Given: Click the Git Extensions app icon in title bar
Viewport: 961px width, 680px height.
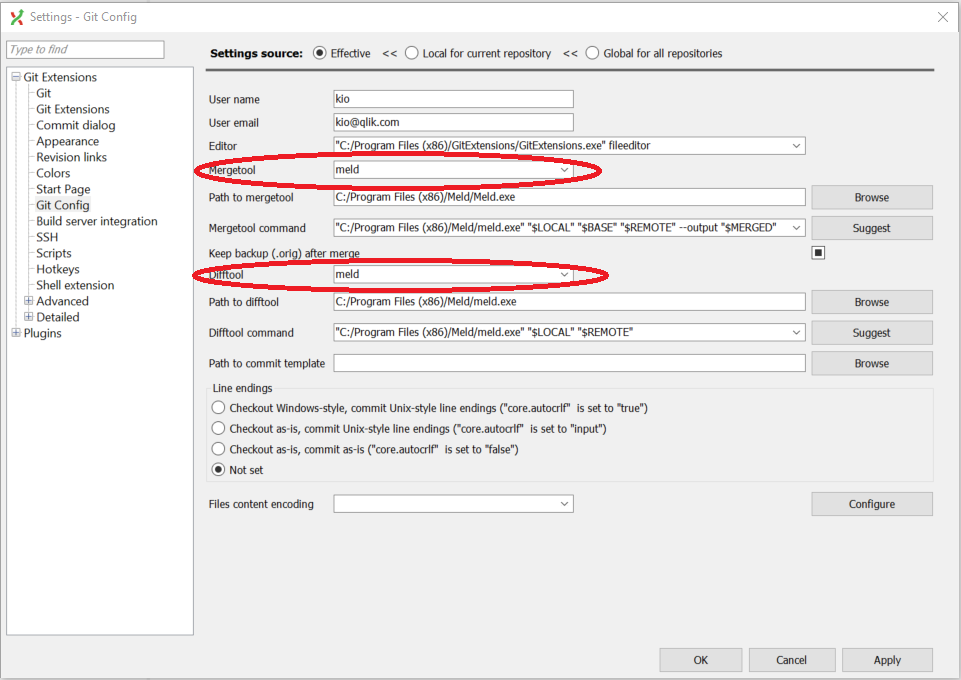Looking at the screenshot, I should pyautogui.click(x=17, y=17).
